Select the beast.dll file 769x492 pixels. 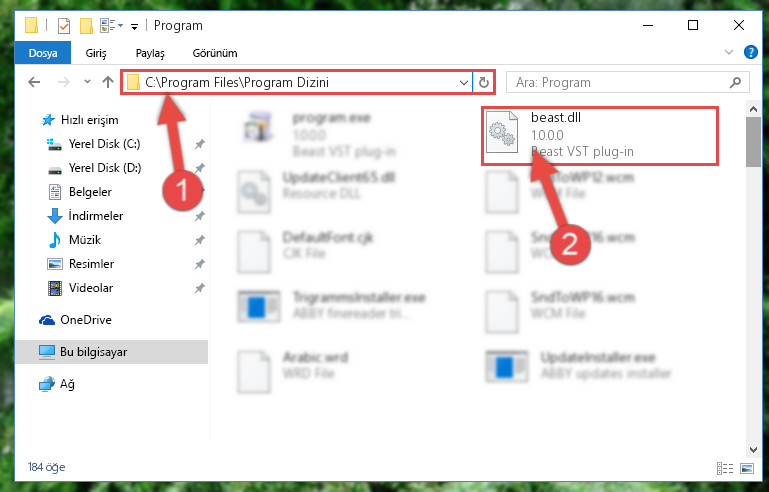point(600,135)
